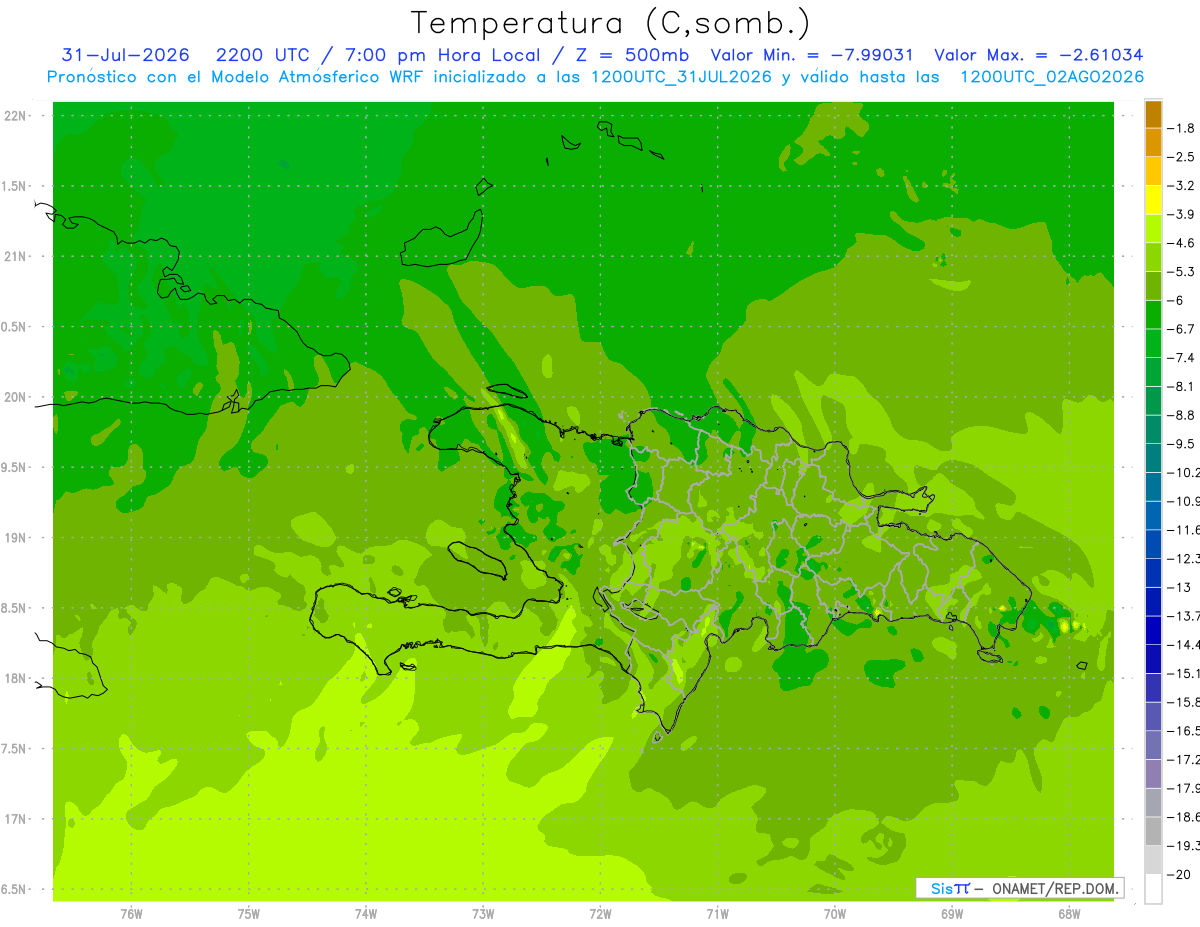Click the '72W' longitude axis label

click(x=600, y=914)
